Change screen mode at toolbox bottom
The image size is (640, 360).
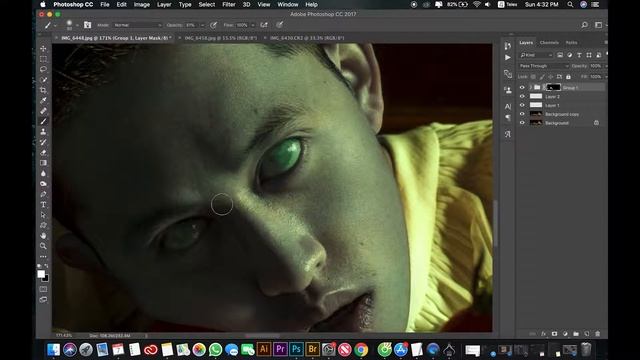pyautogui.click(x=43, y=300)
